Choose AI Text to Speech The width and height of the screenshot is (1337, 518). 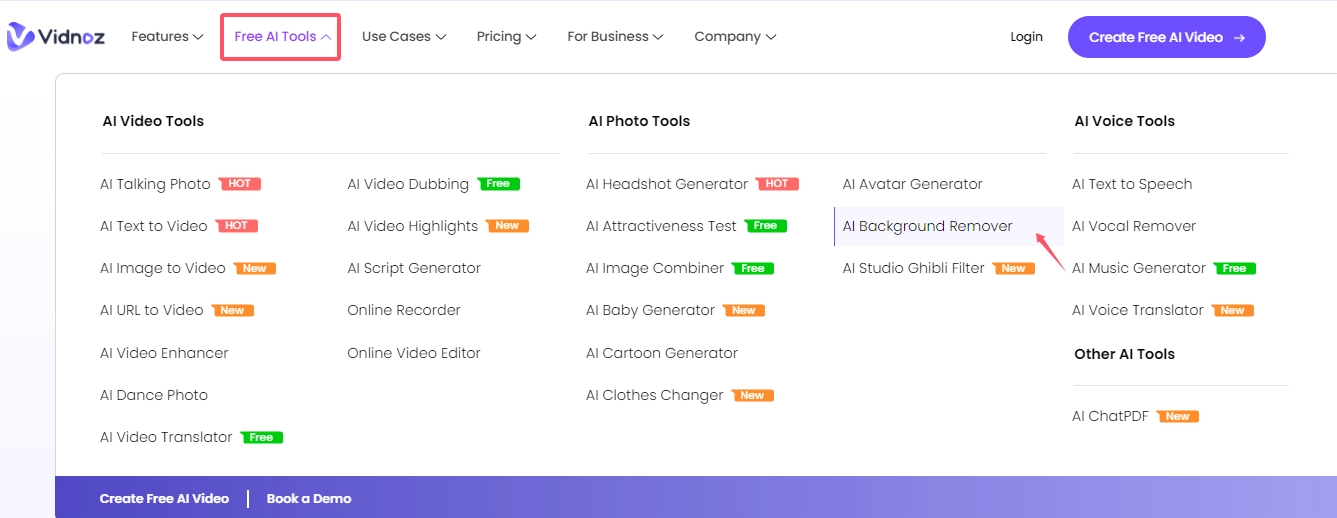[1132, 184]
